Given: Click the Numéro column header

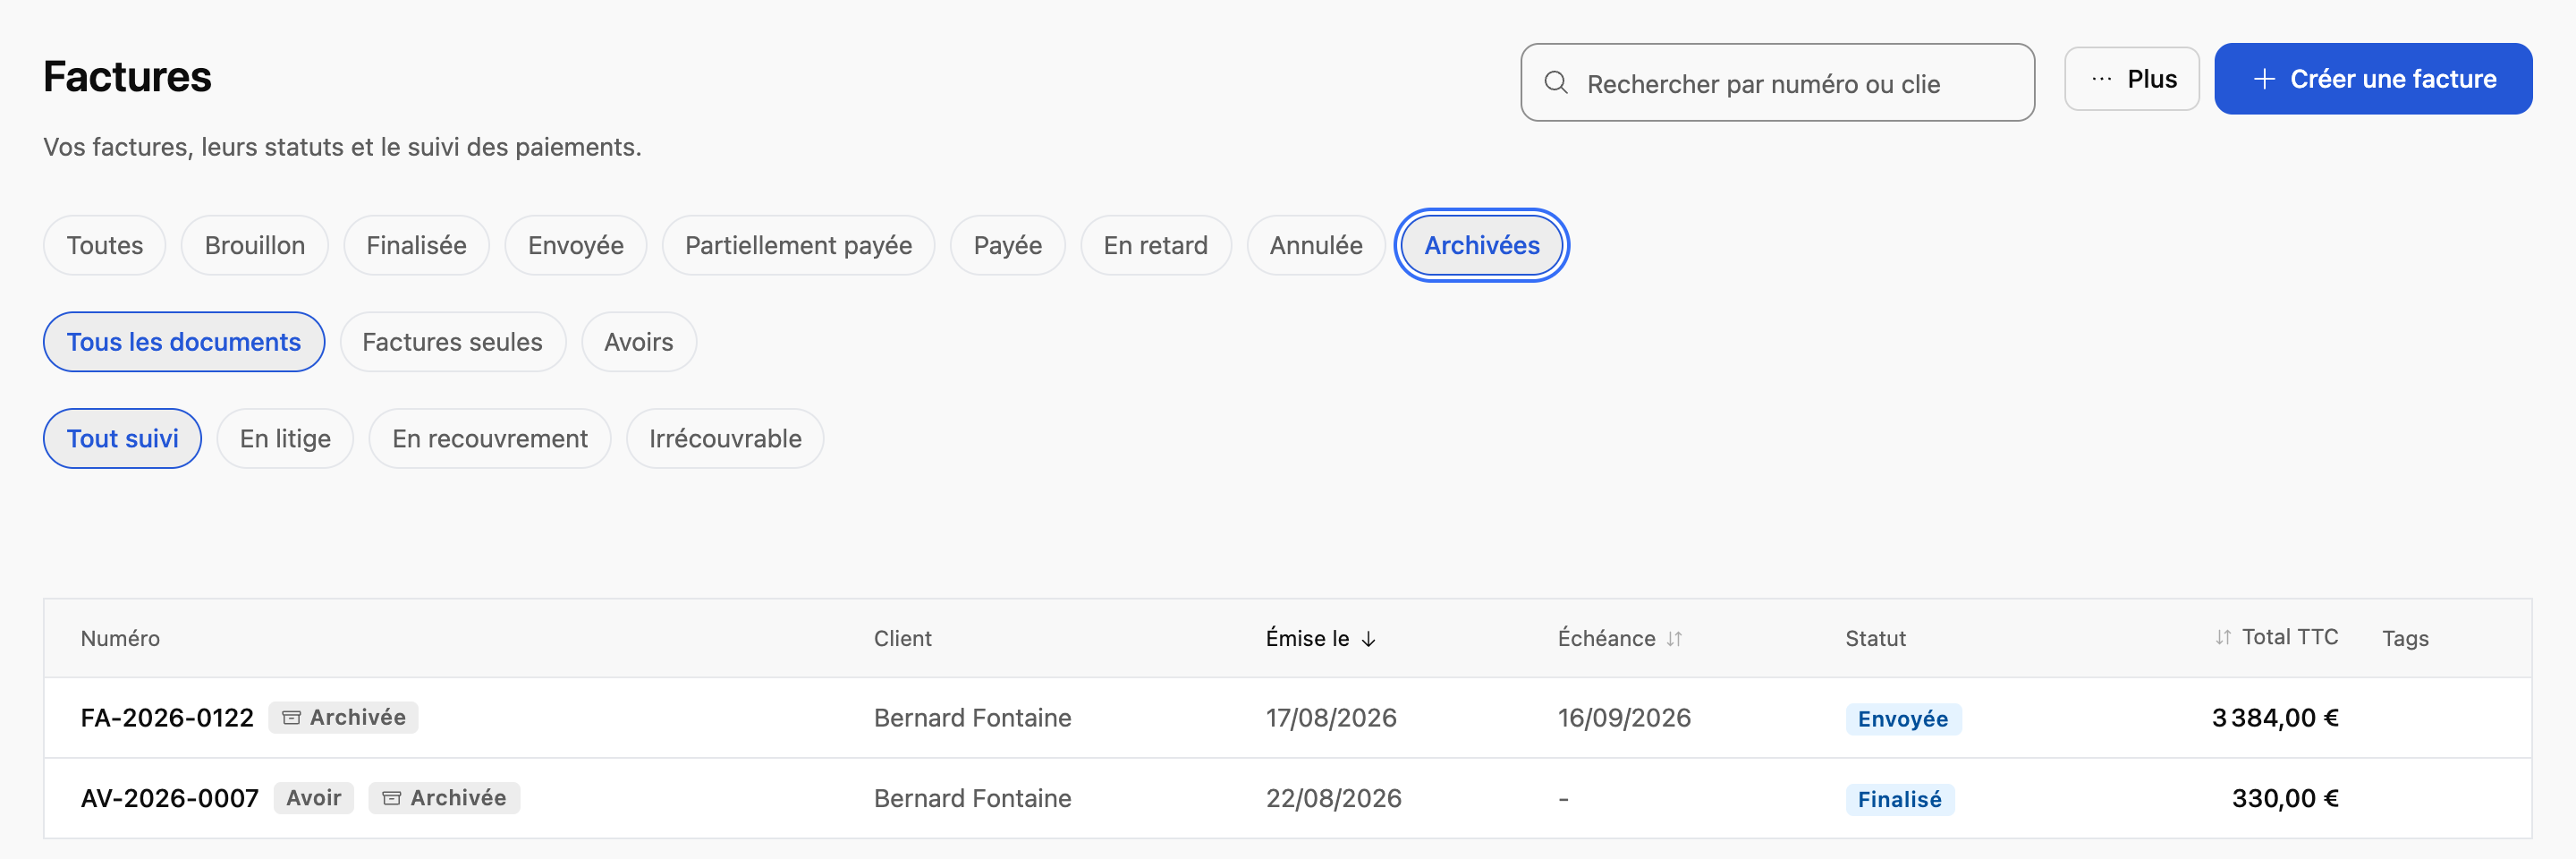Looking at the screenshot, I should tap(120, 639).
